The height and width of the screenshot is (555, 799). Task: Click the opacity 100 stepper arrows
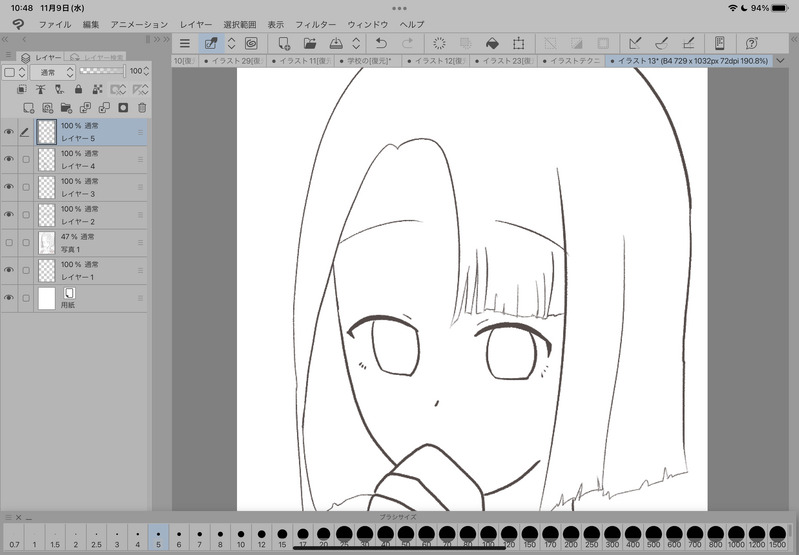pyautogui.click(x=147, y=71)
